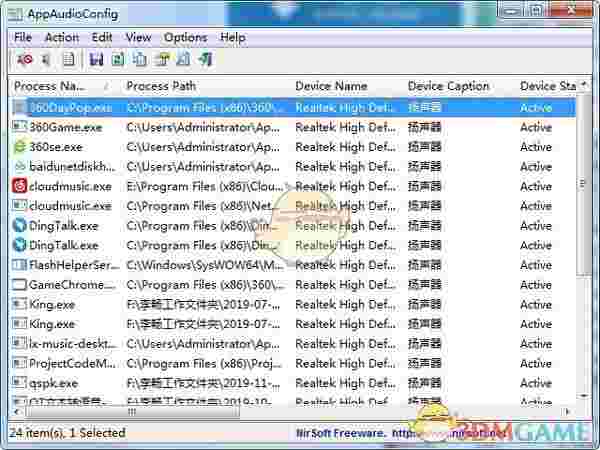Click the FlashHelperSer row icon
The height and width of the screenshot is (450, 600).
click(x=20, y=265)
